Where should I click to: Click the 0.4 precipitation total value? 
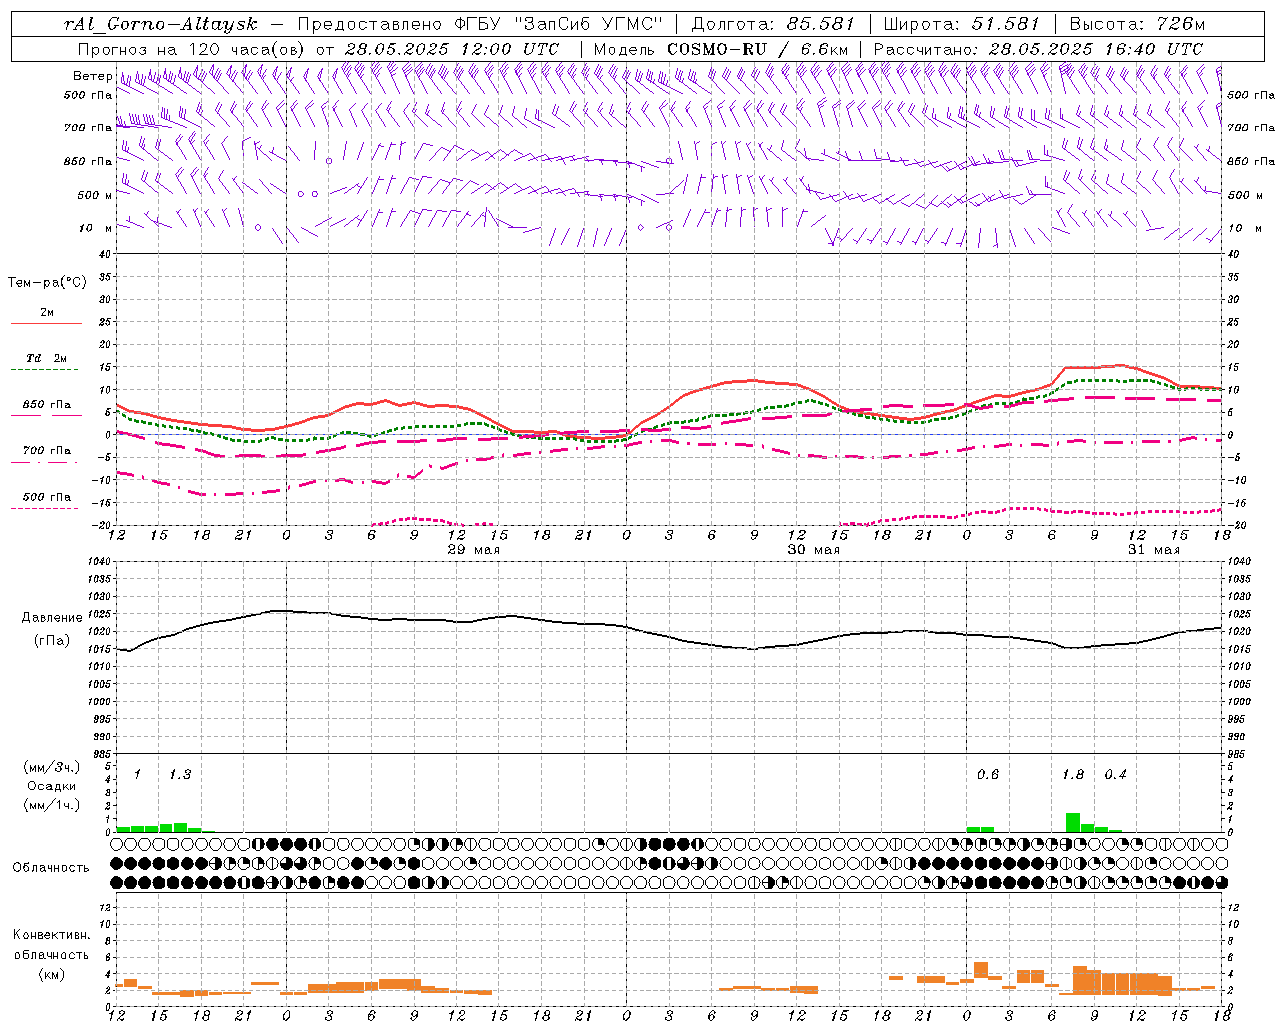click(1116, 775)
